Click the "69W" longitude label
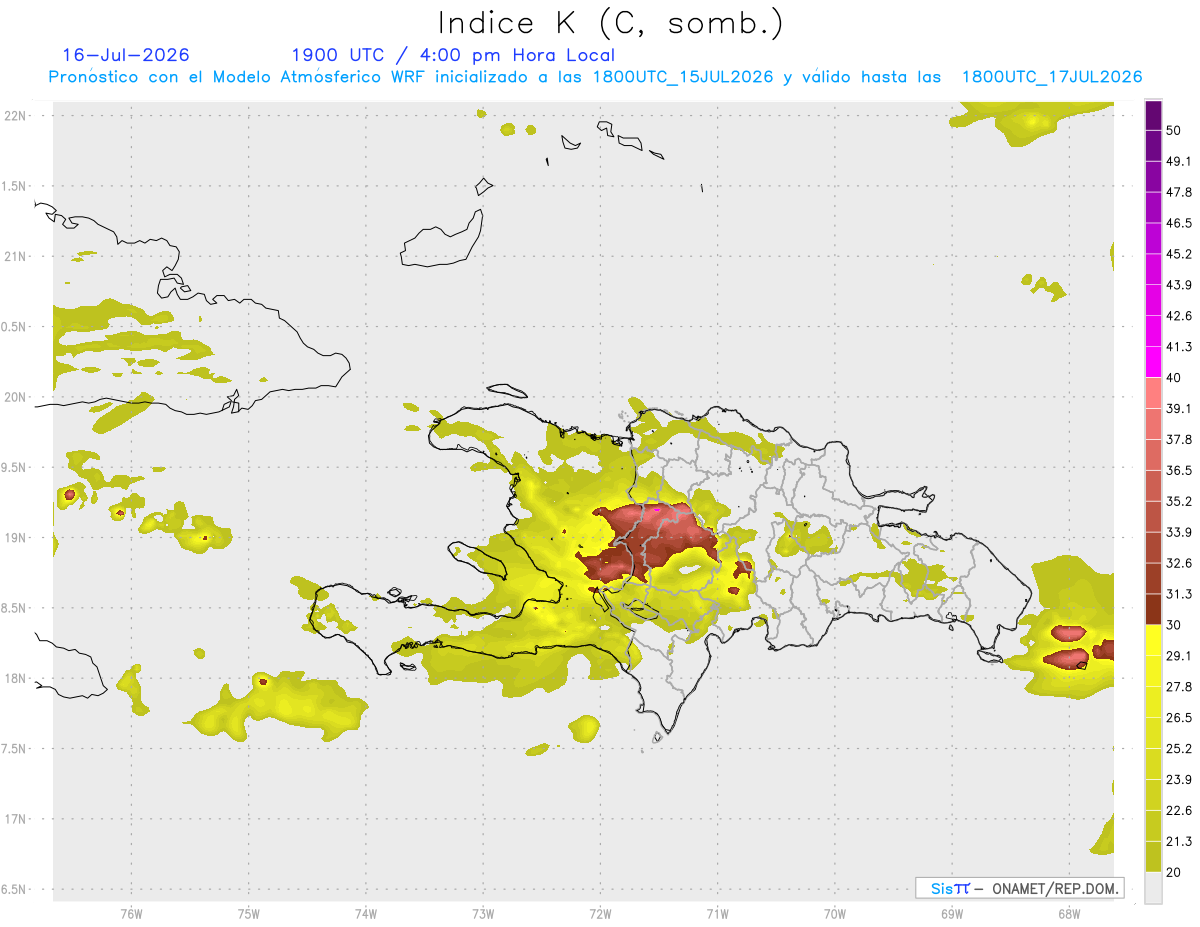Screen dimensions: 1200x927 (952, 913)
